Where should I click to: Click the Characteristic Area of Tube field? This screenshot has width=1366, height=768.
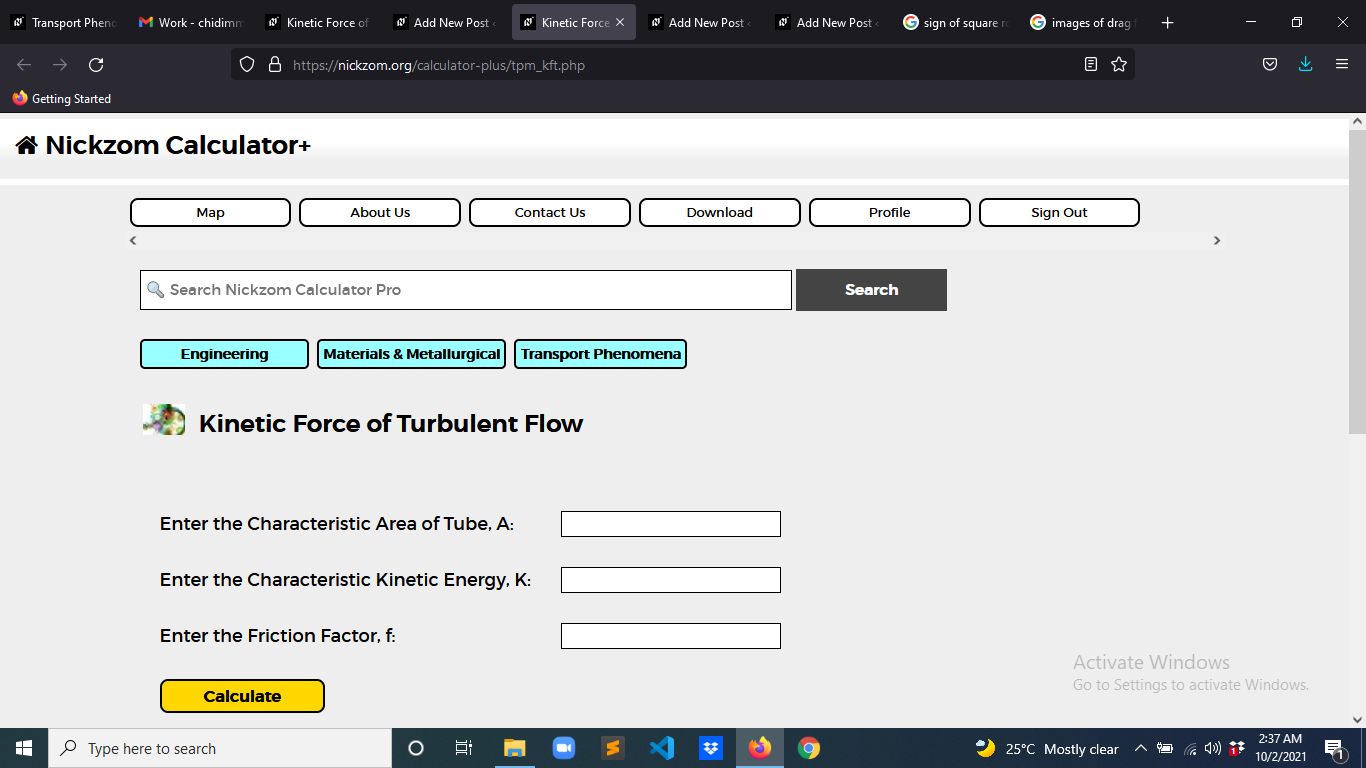coord(671,524)
